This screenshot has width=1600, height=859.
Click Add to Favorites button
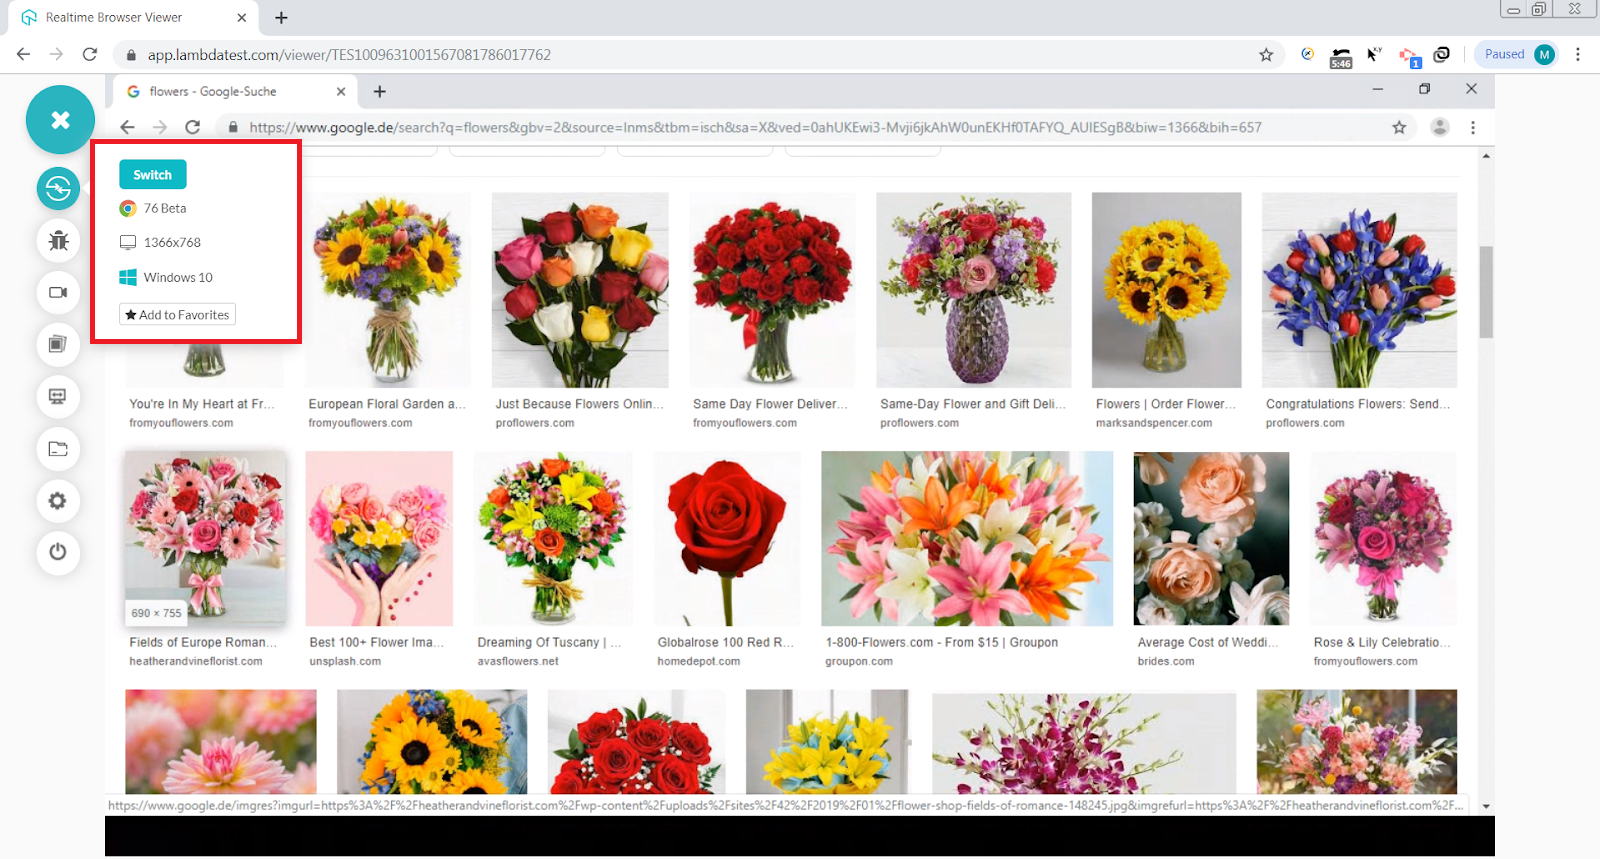(x=177, y=315)
